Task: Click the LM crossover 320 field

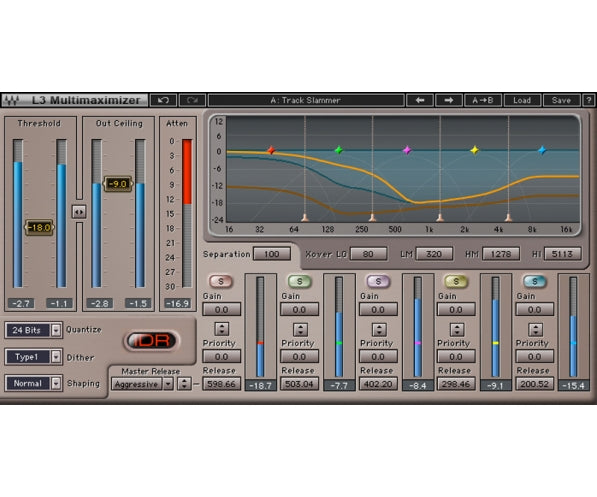Action: pyautogui.click(x=434, y=254)
